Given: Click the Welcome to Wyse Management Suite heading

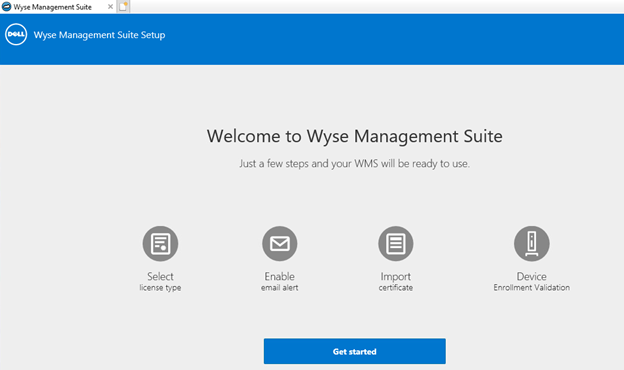Looking at the screenshot, I should point(355,136).
